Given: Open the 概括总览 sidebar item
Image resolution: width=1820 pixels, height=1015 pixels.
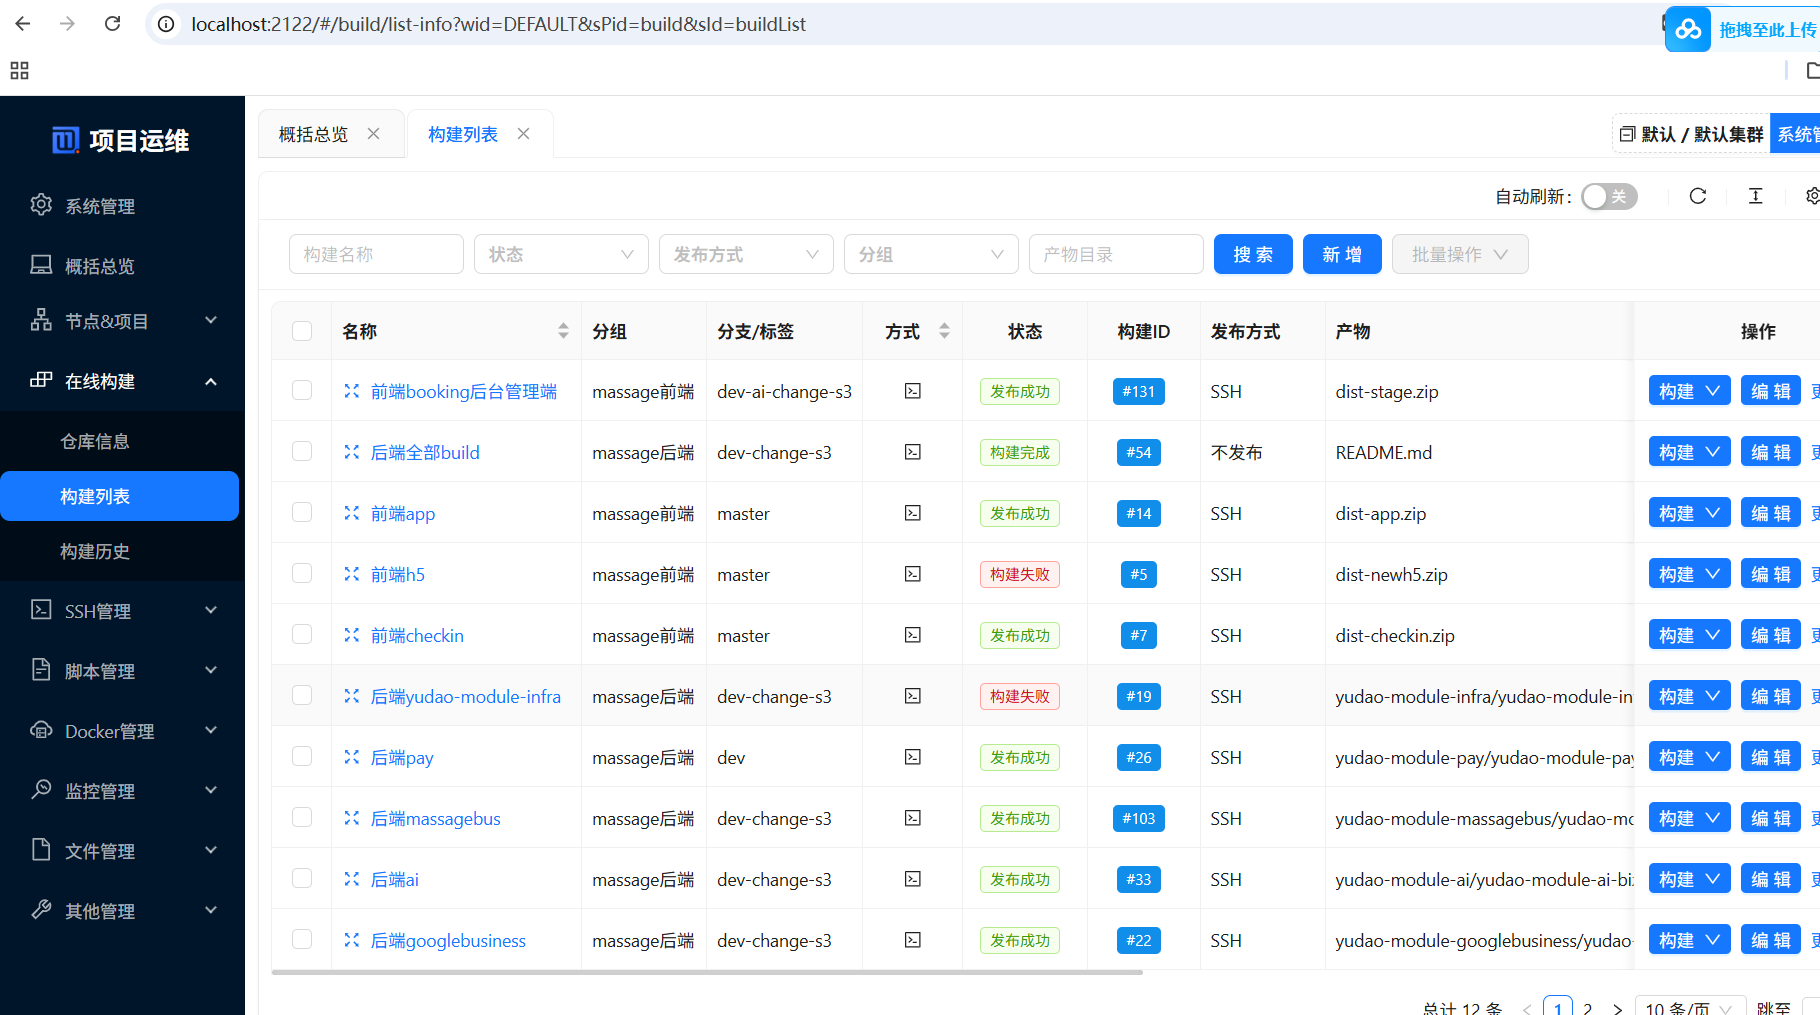Looking at the screenshot, I should pyautogui.click(x=122, y=266).
